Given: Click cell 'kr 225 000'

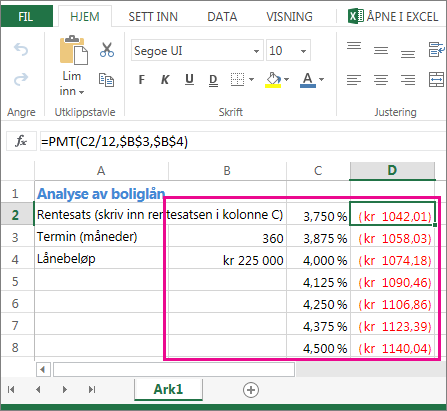Looking at the screenshot, I should [x=227, y=259].
